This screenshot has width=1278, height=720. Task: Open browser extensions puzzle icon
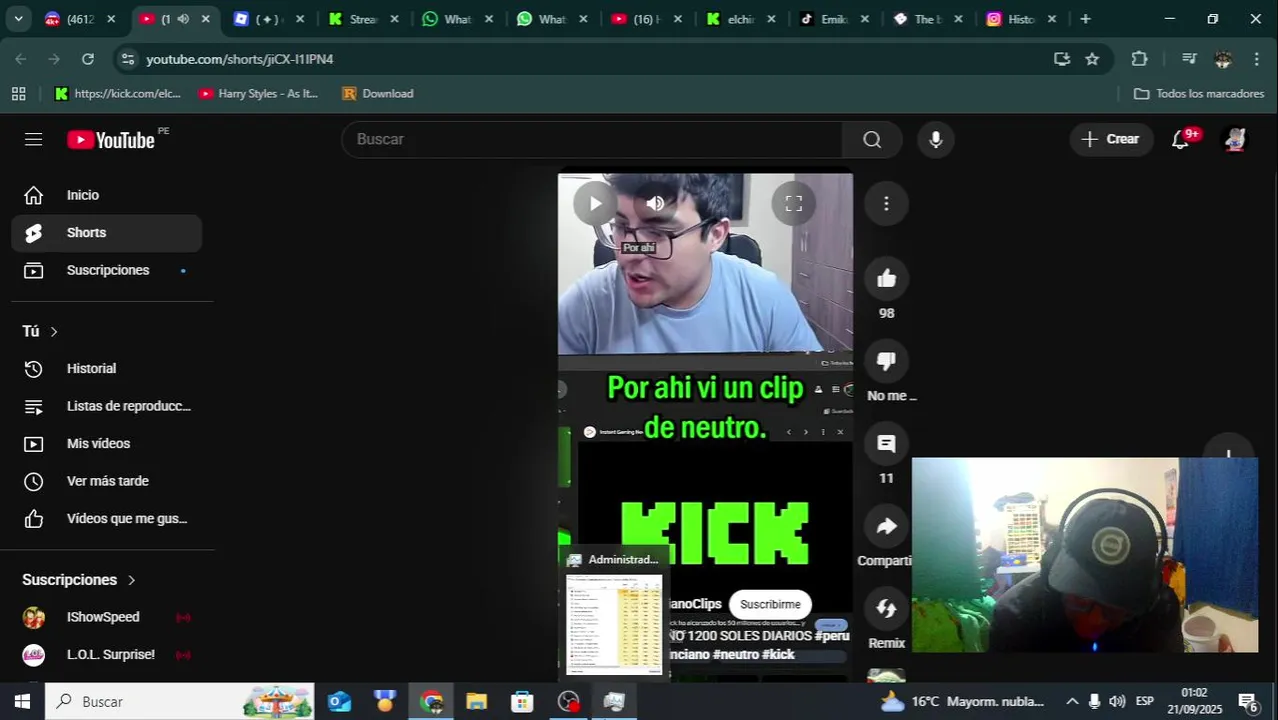[1139, 59]
